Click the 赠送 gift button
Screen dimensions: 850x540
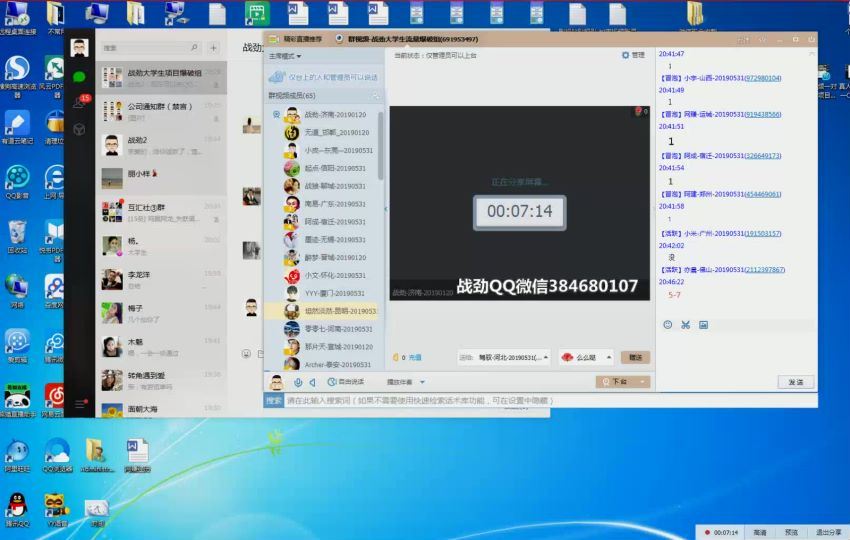click(635, 357)
